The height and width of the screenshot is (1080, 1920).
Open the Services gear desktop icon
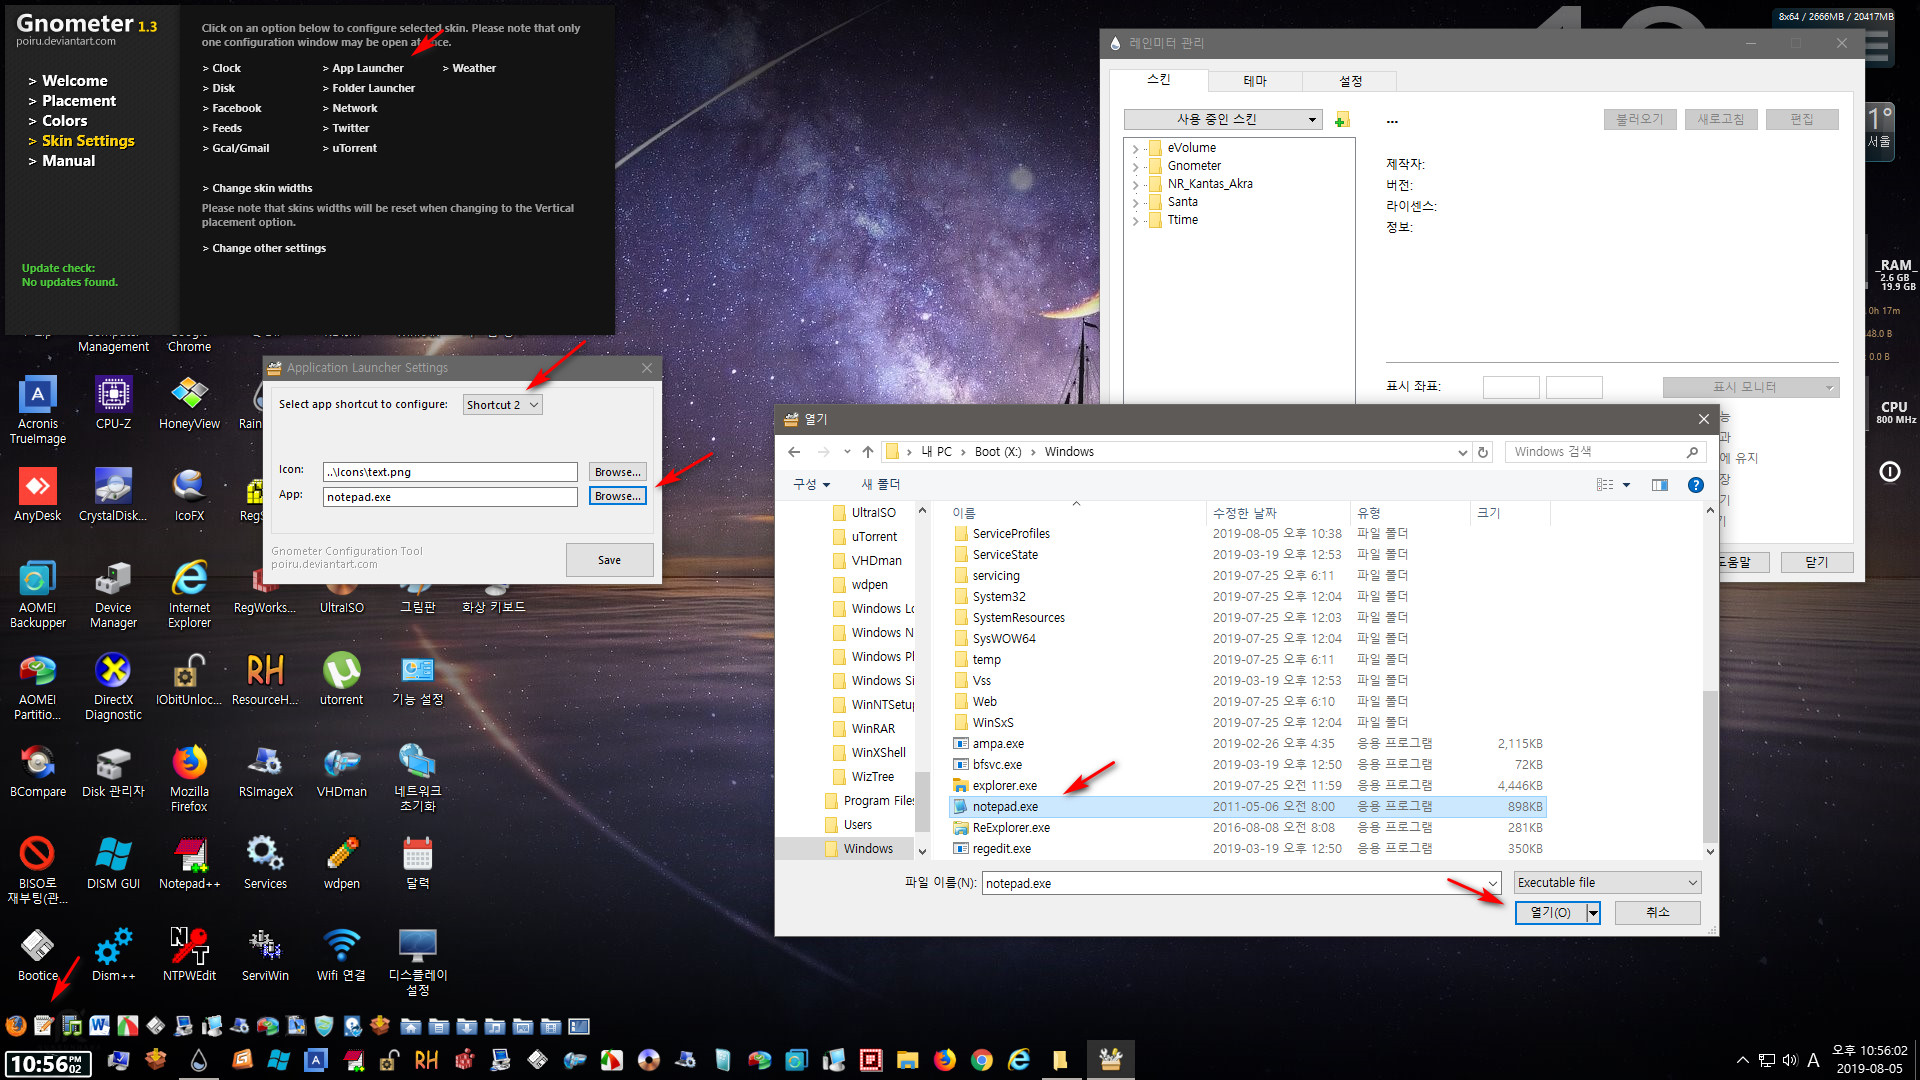(265, 863)
